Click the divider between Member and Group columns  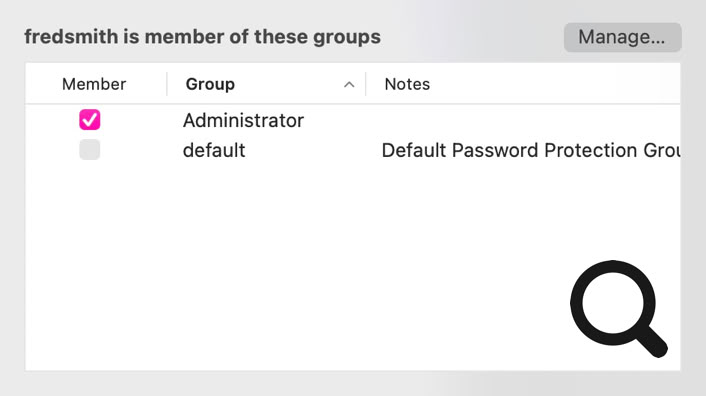167,84
